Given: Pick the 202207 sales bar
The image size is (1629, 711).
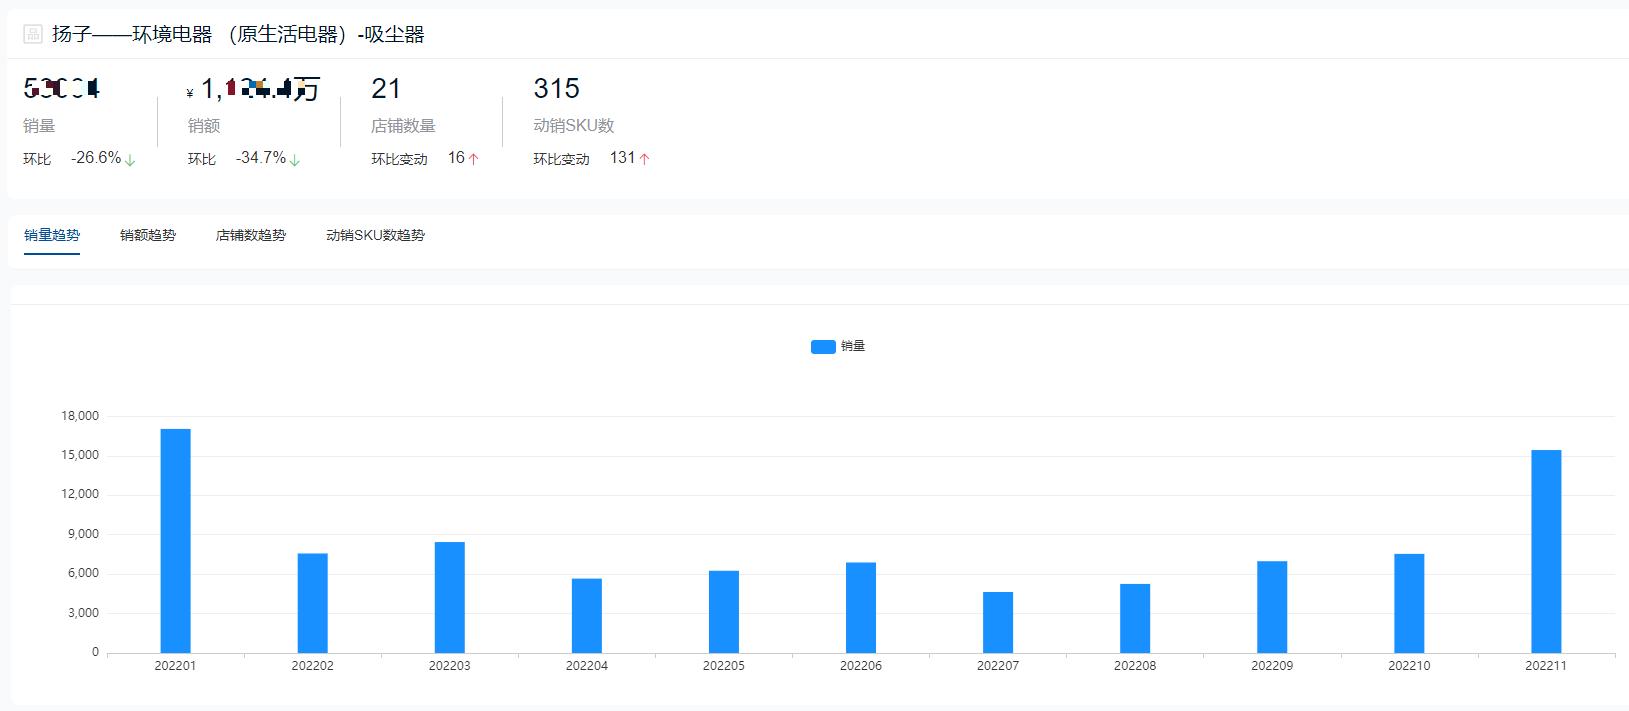Looking at the screenshot, I should (x=998, y=622).
